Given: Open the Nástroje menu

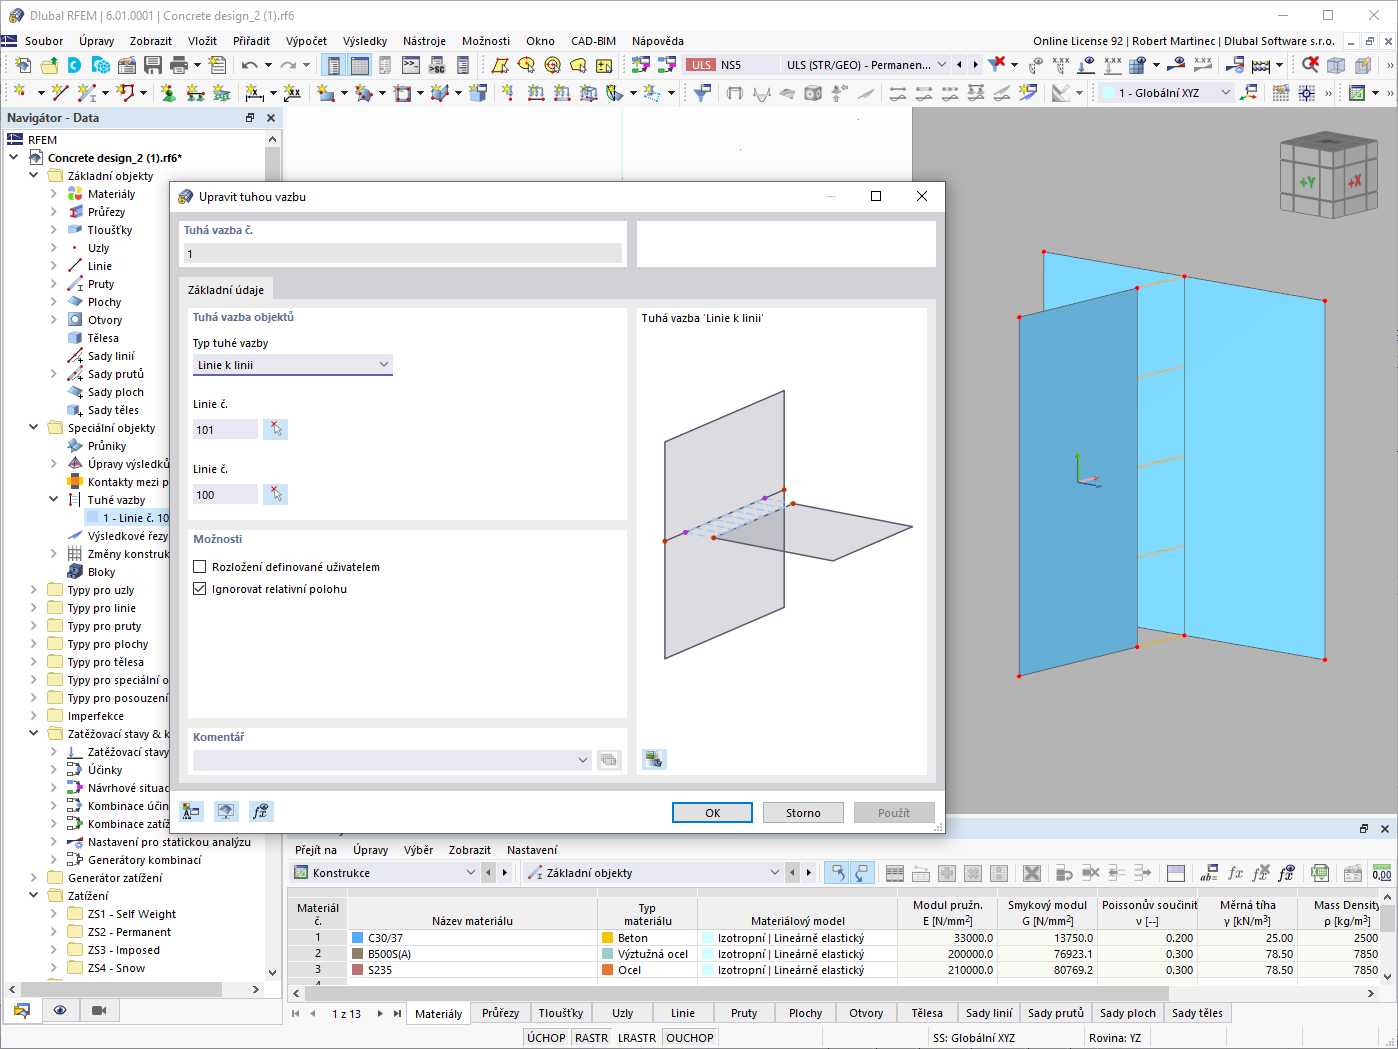Looking at the screenshot, I should click(424, 41).
